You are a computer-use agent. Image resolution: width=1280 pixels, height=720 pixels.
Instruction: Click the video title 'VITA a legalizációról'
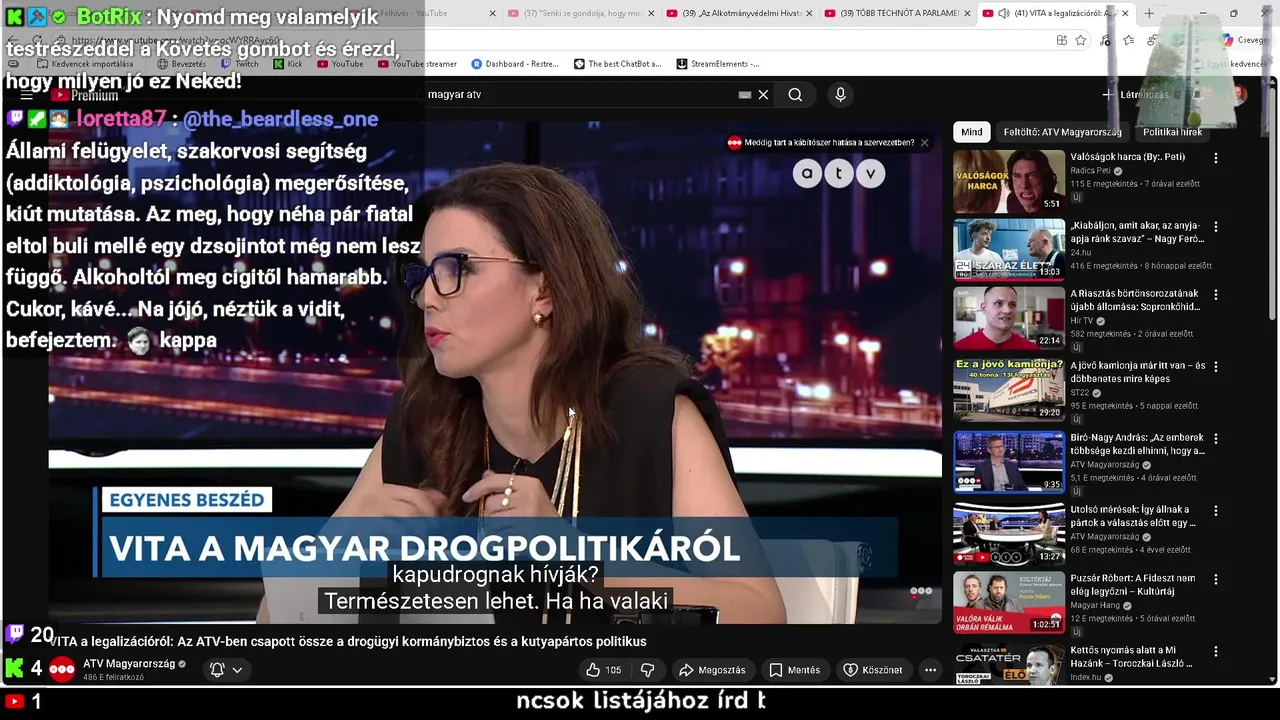tap(349, 641)
